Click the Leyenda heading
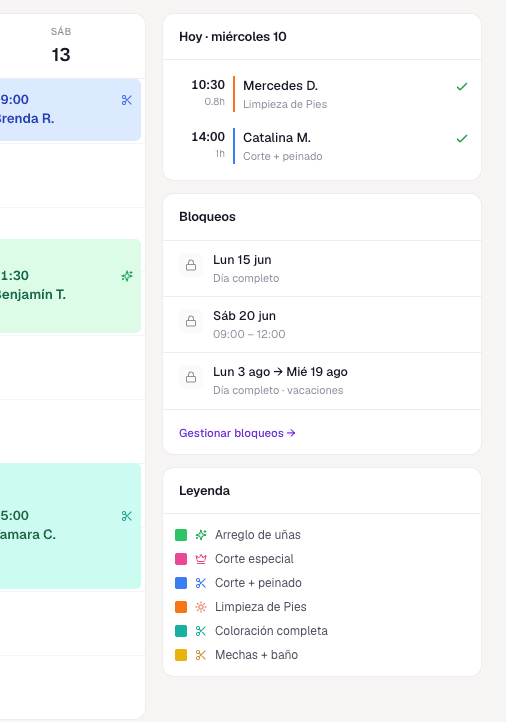Viewport: 506px width, 722px height. [204, 491]
